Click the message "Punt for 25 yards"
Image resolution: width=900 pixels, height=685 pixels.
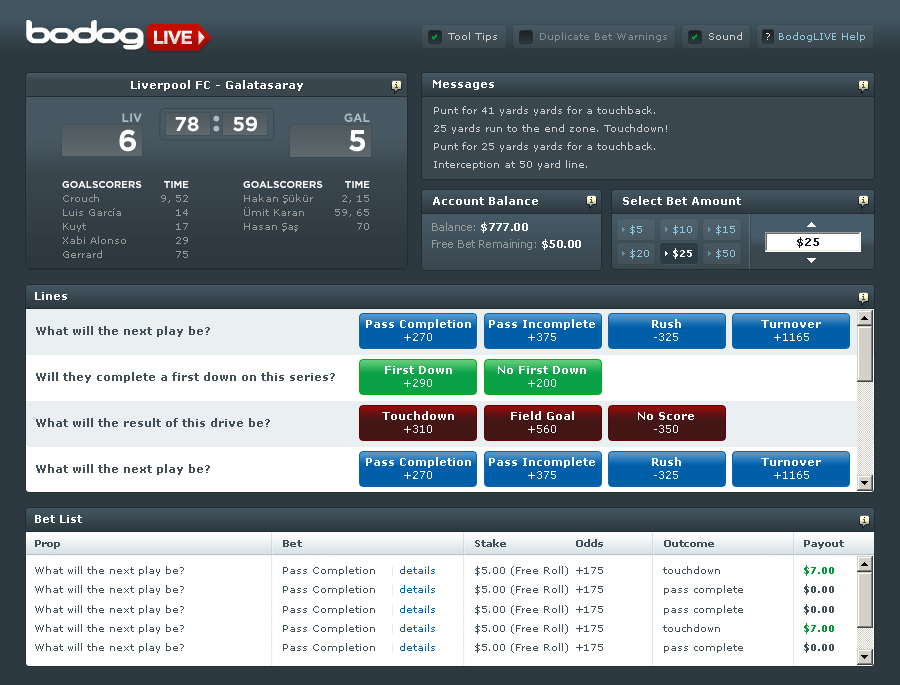[544, 146]
